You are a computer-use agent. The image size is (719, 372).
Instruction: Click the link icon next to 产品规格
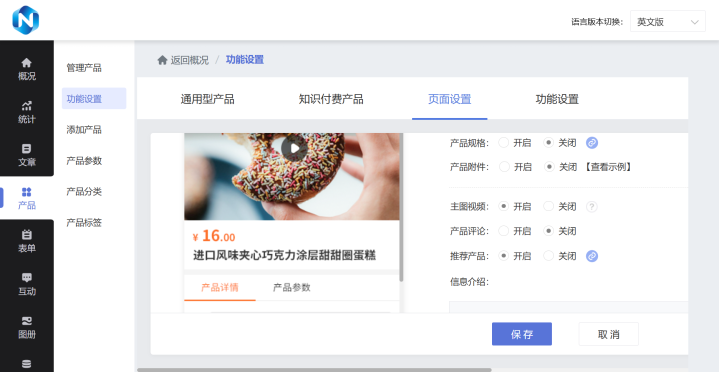click(x=592, y=143)
